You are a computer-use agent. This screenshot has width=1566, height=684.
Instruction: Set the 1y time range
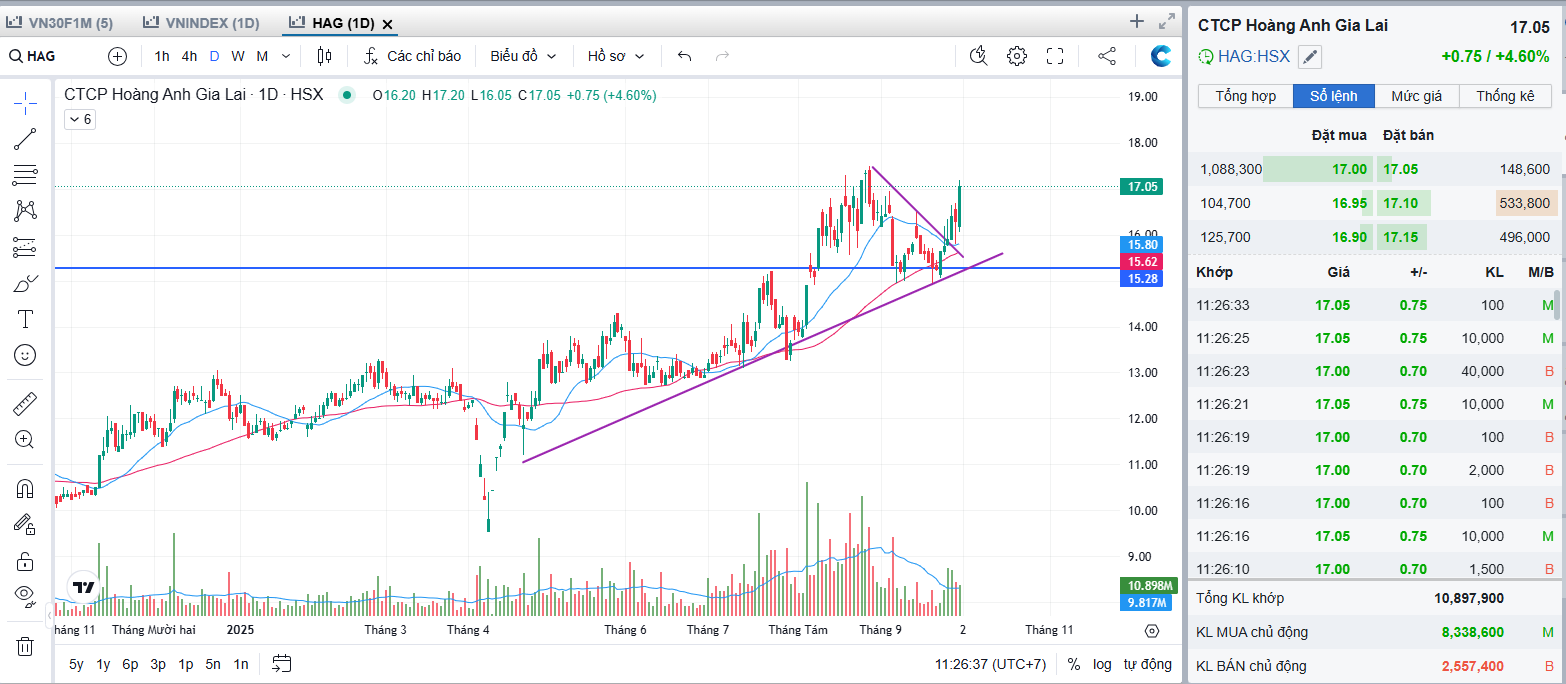(103, 664)
